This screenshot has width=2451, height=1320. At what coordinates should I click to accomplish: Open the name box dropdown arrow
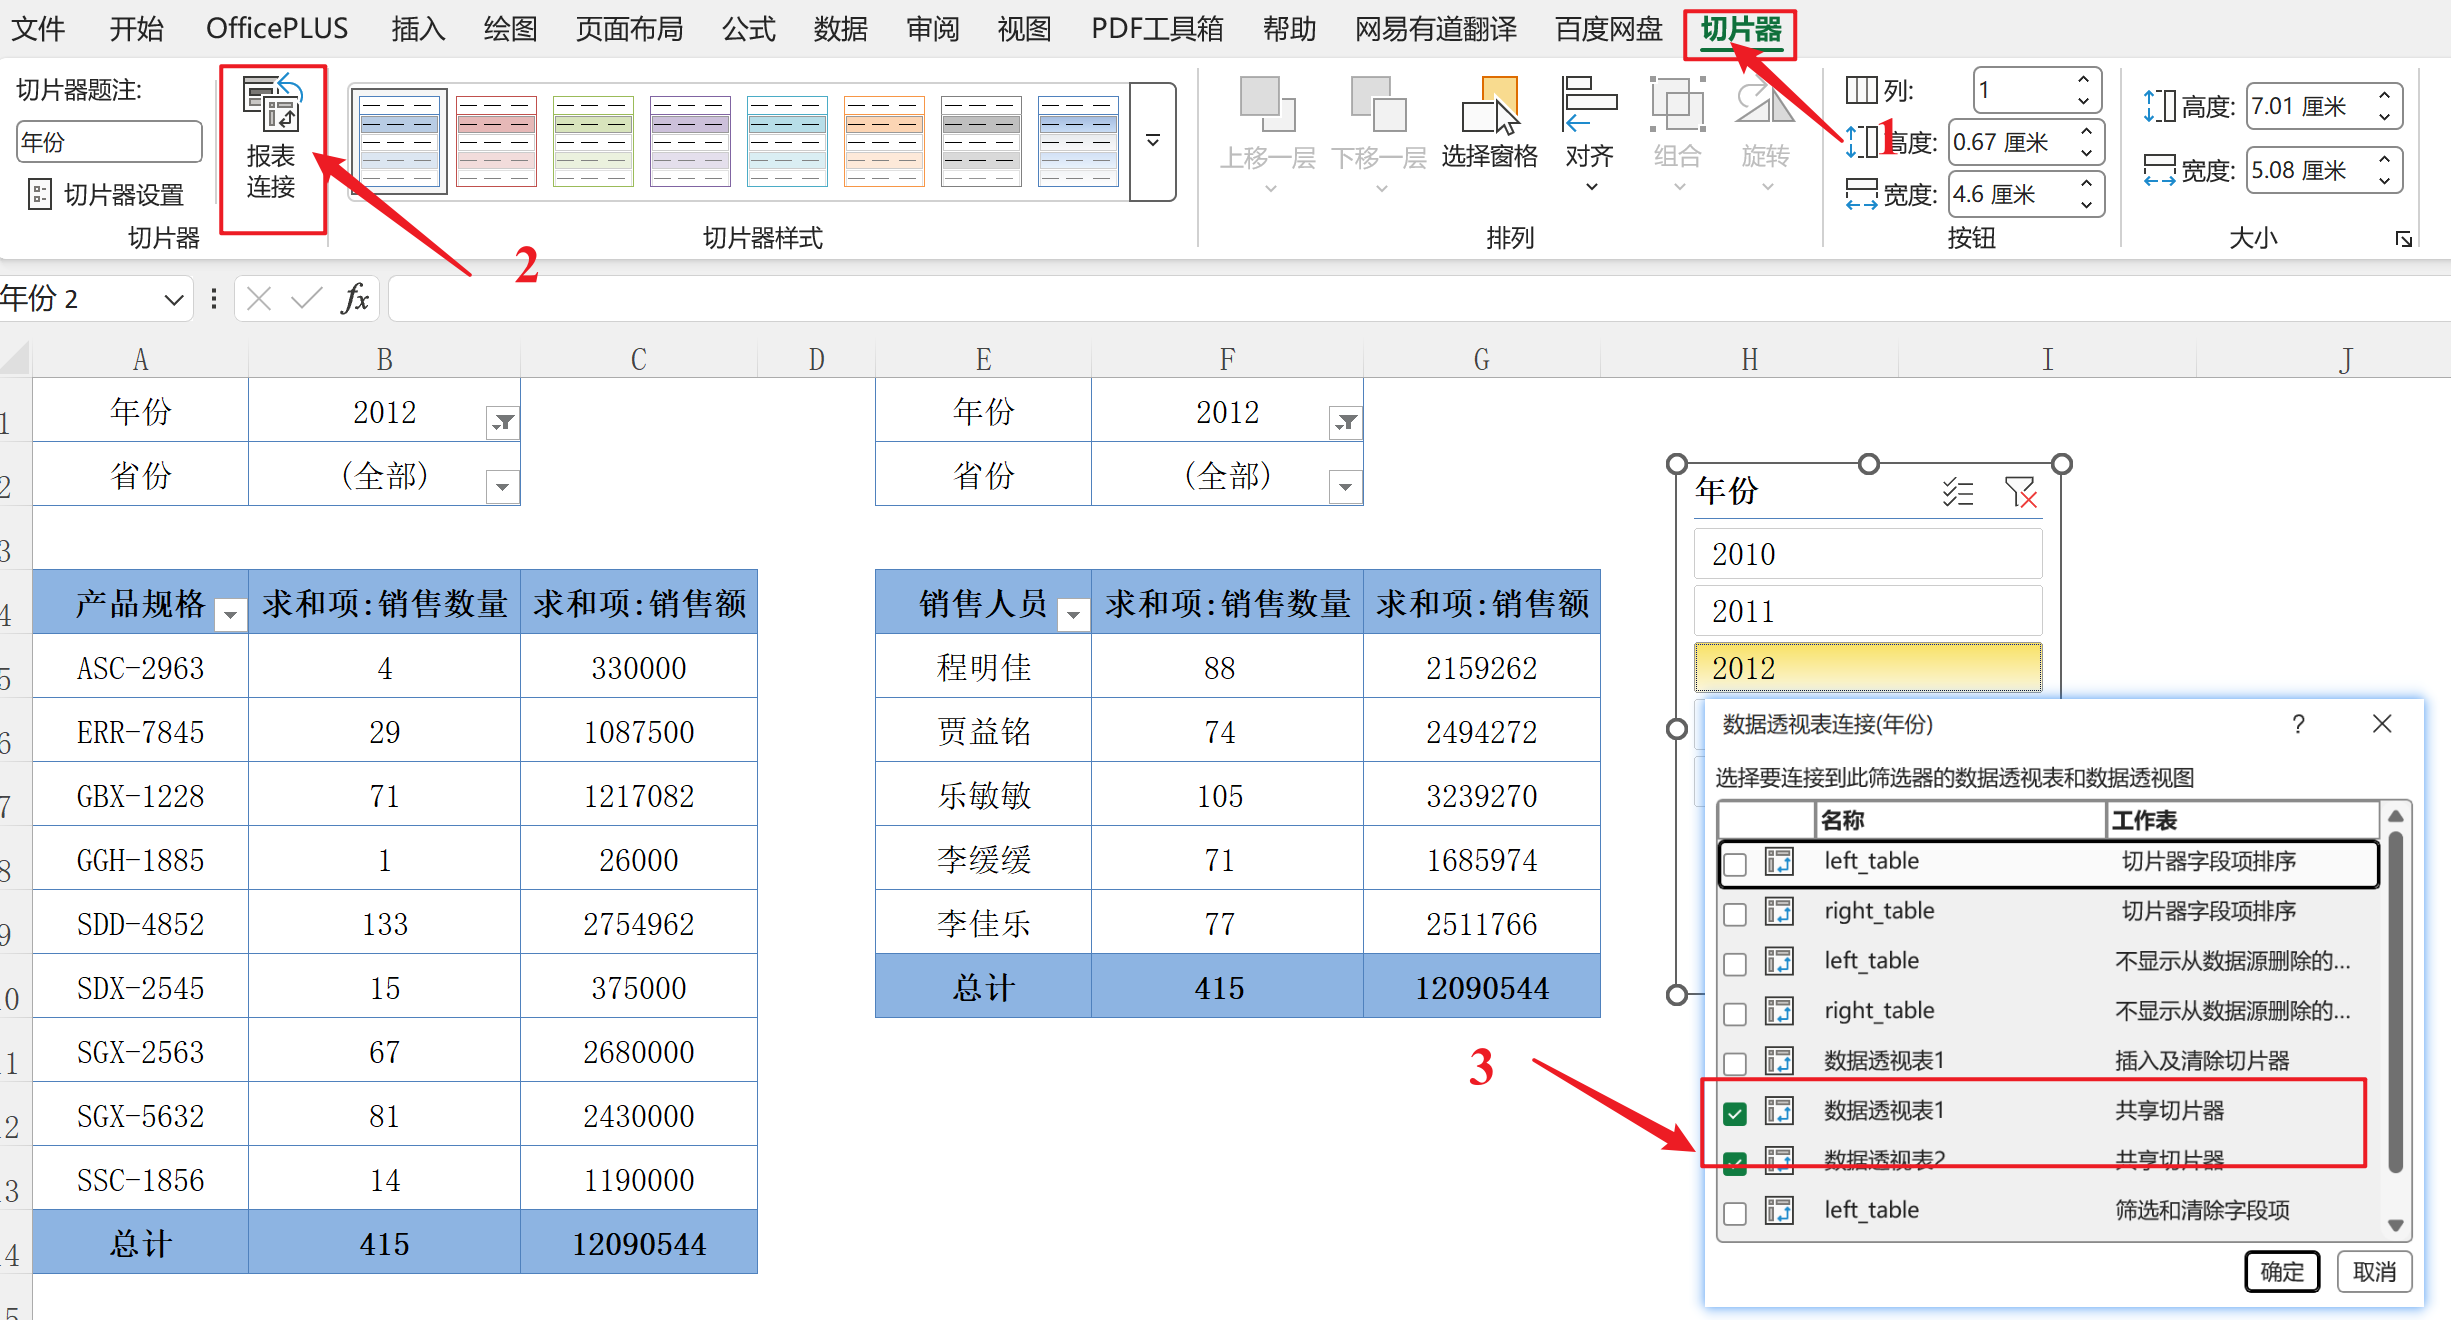click(173, 299)
